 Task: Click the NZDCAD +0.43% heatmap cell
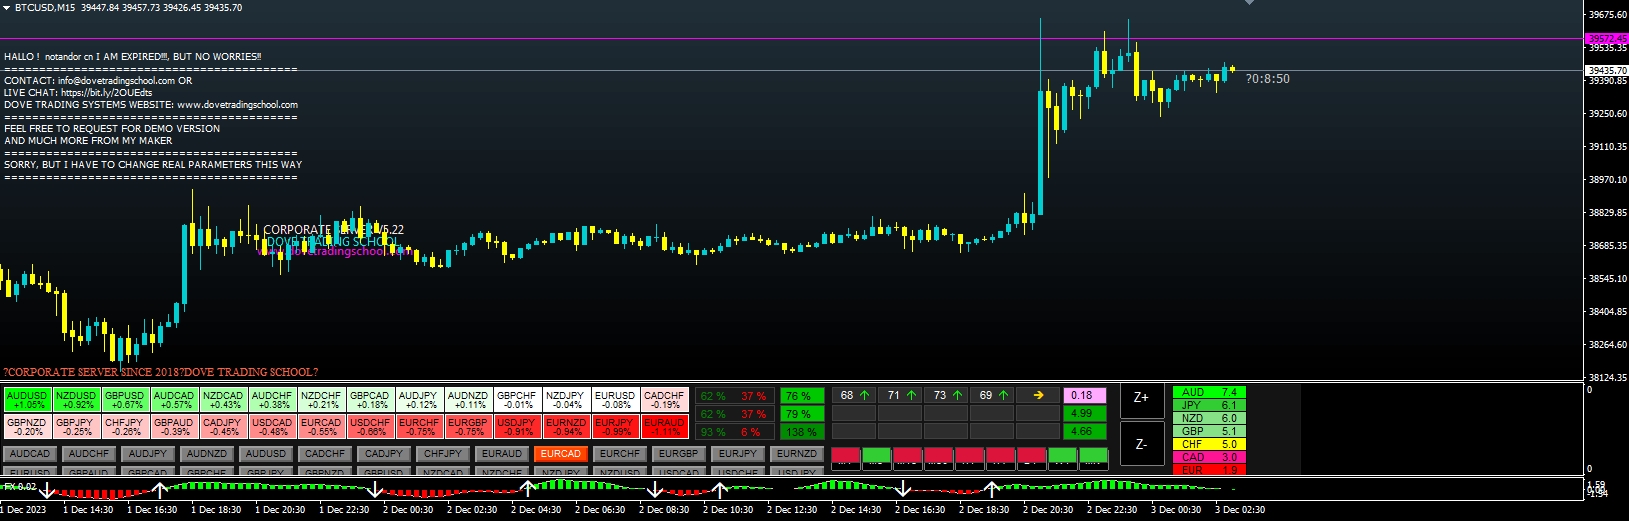225,400
